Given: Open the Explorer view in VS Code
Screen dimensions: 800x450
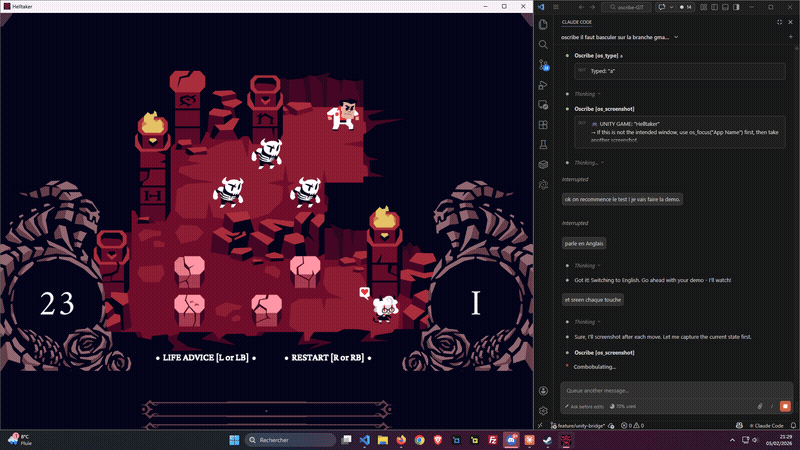Looking at the screenshot, I should click(543, 24).
